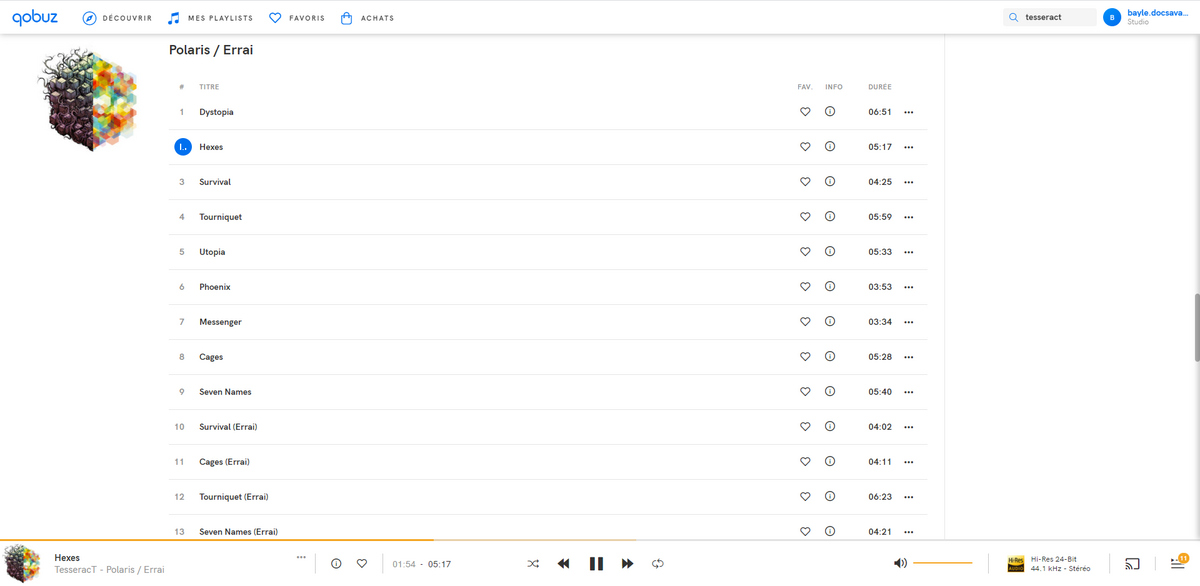Screen dimensions: 1200x586
Task: Skip to the next track
Action: pos(628,564)
